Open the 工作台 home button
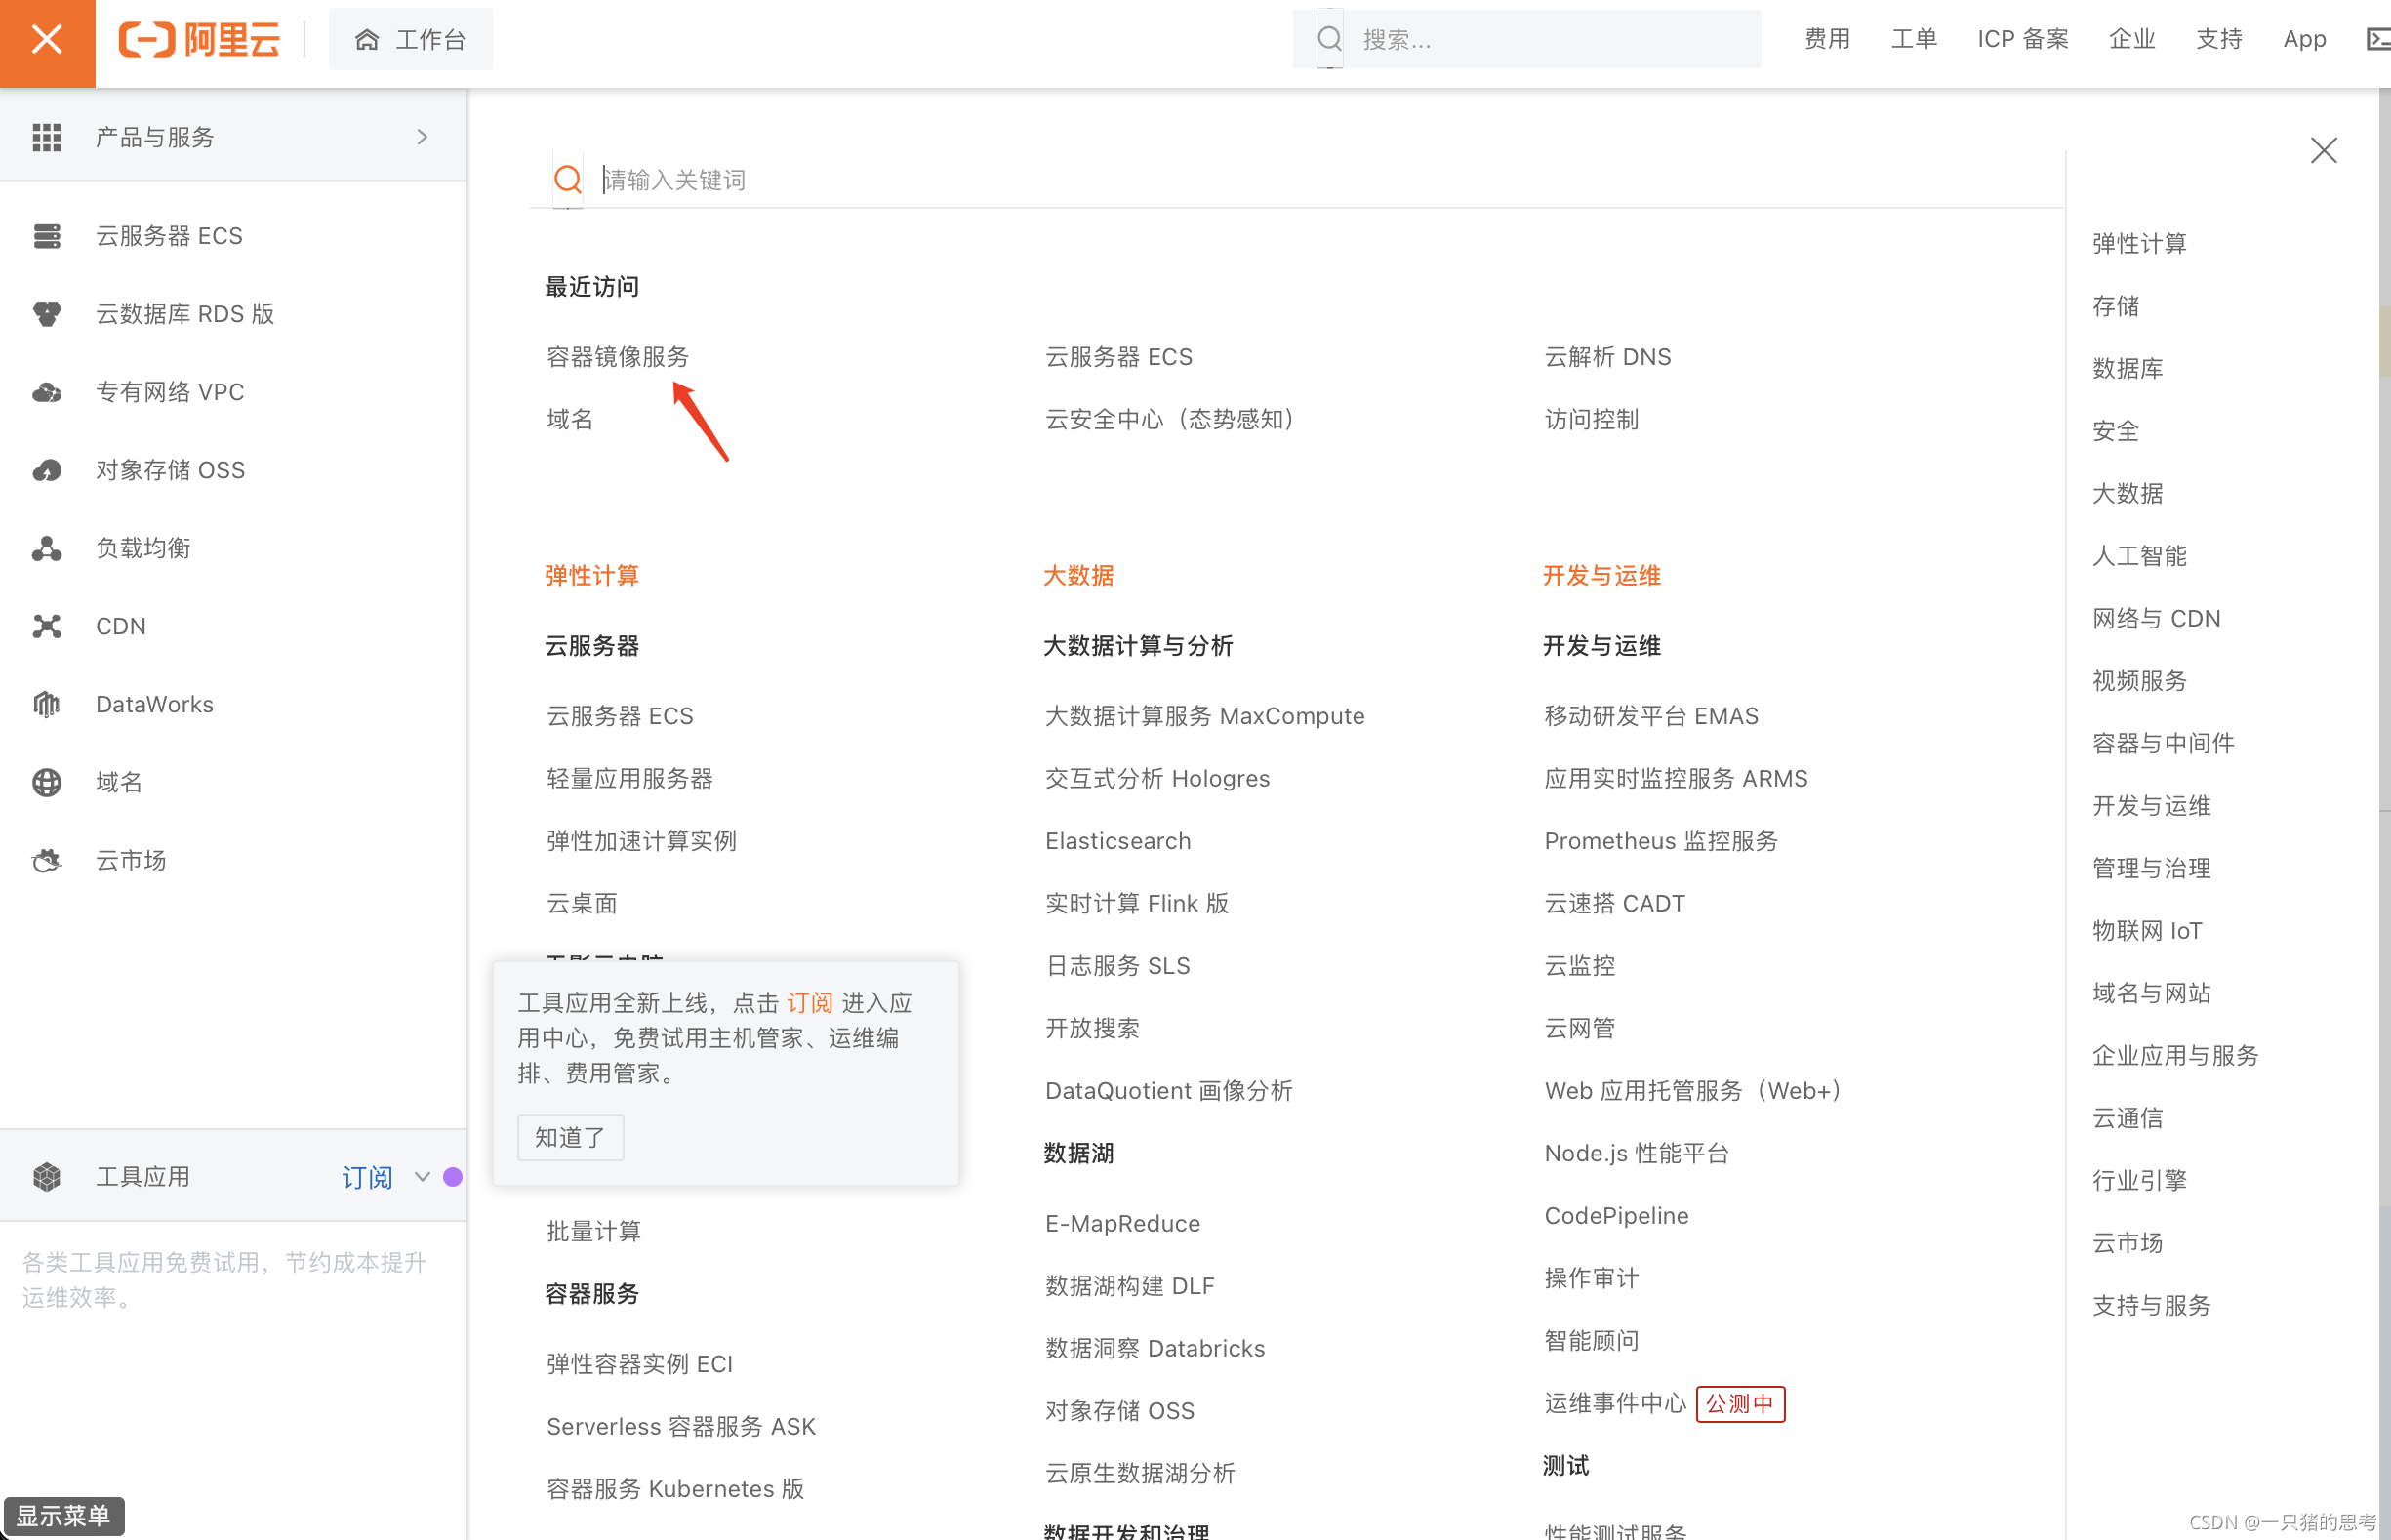The width and height of the screenshot is (2391, 1540). pos(410,40)
